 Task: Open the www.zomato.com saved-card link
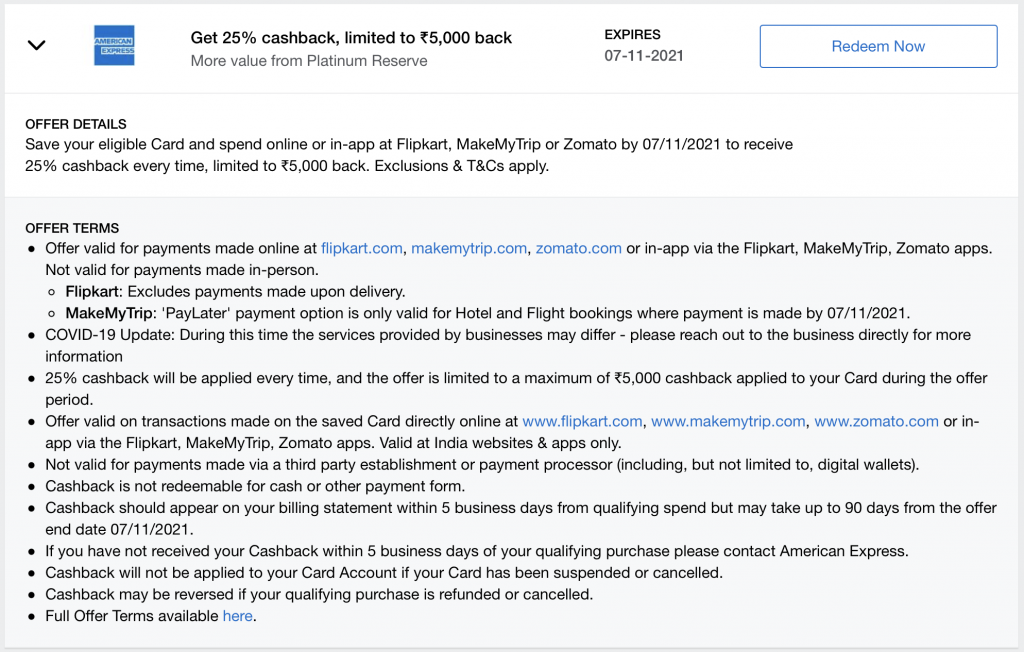point(876,421)
